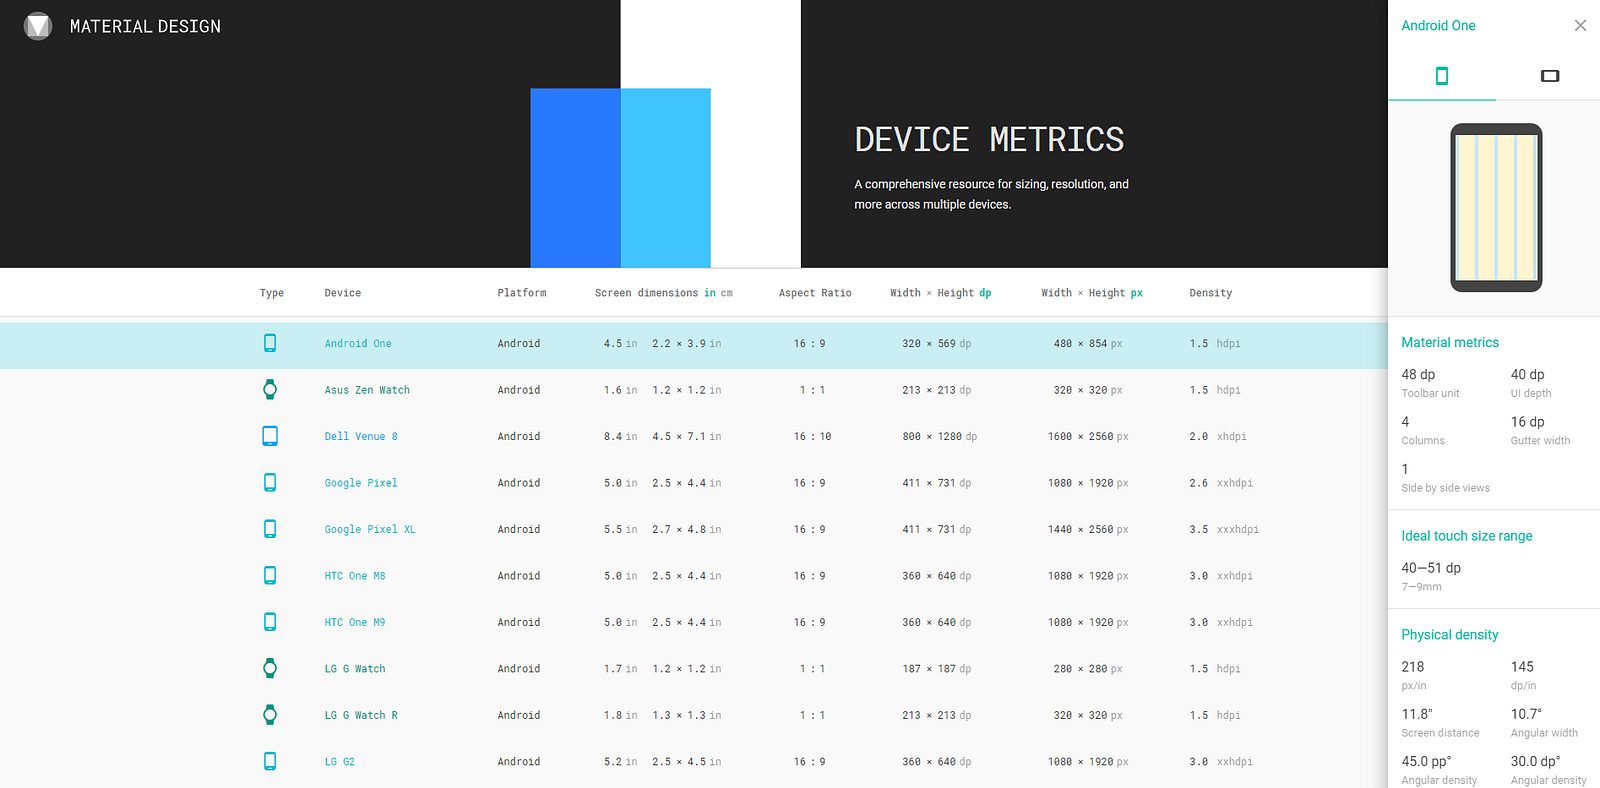Open the HTC One M8 device link
This screenshot has height=788, width=1600.
(355, 576)
